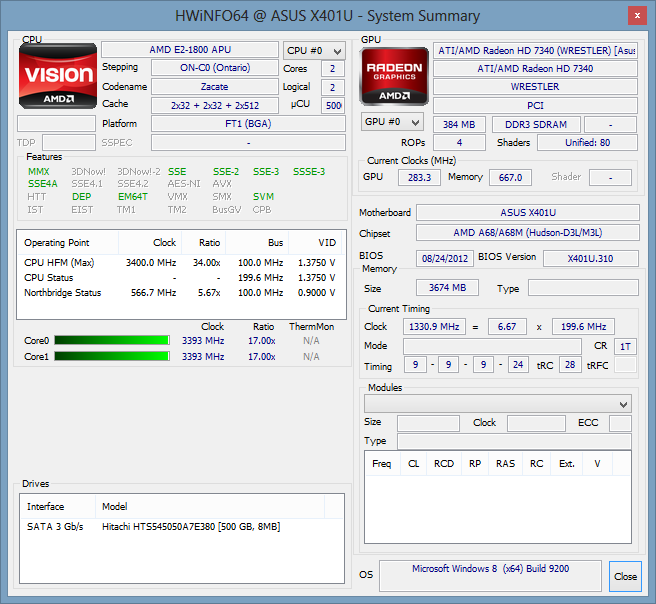Click the CR 1T field
656x604 pixels.
[625, 346]
